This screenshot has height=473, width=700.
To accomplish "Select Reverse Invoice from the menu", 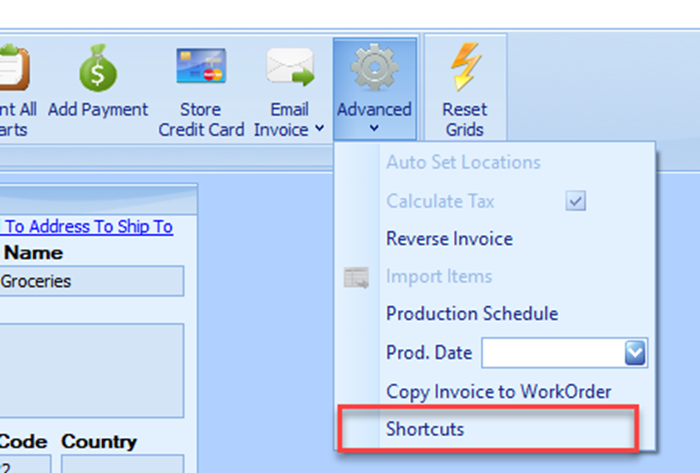I will (x=449, y=239).
